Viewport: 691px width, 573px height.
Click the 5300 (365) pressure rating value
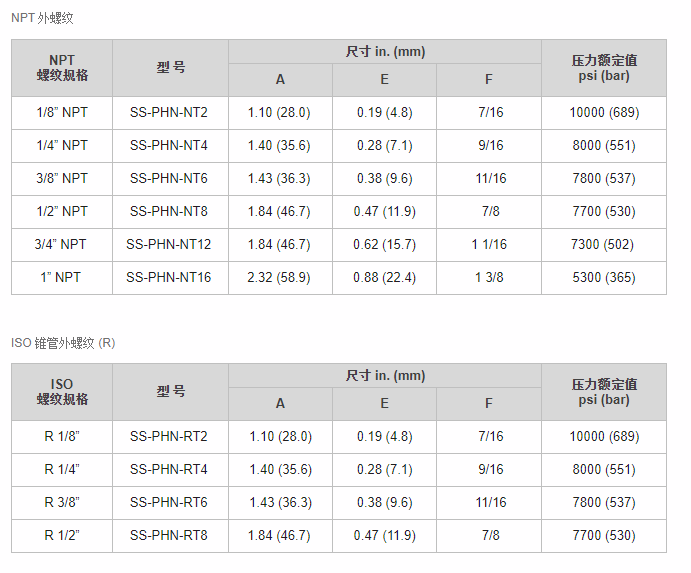click(603, 278)
